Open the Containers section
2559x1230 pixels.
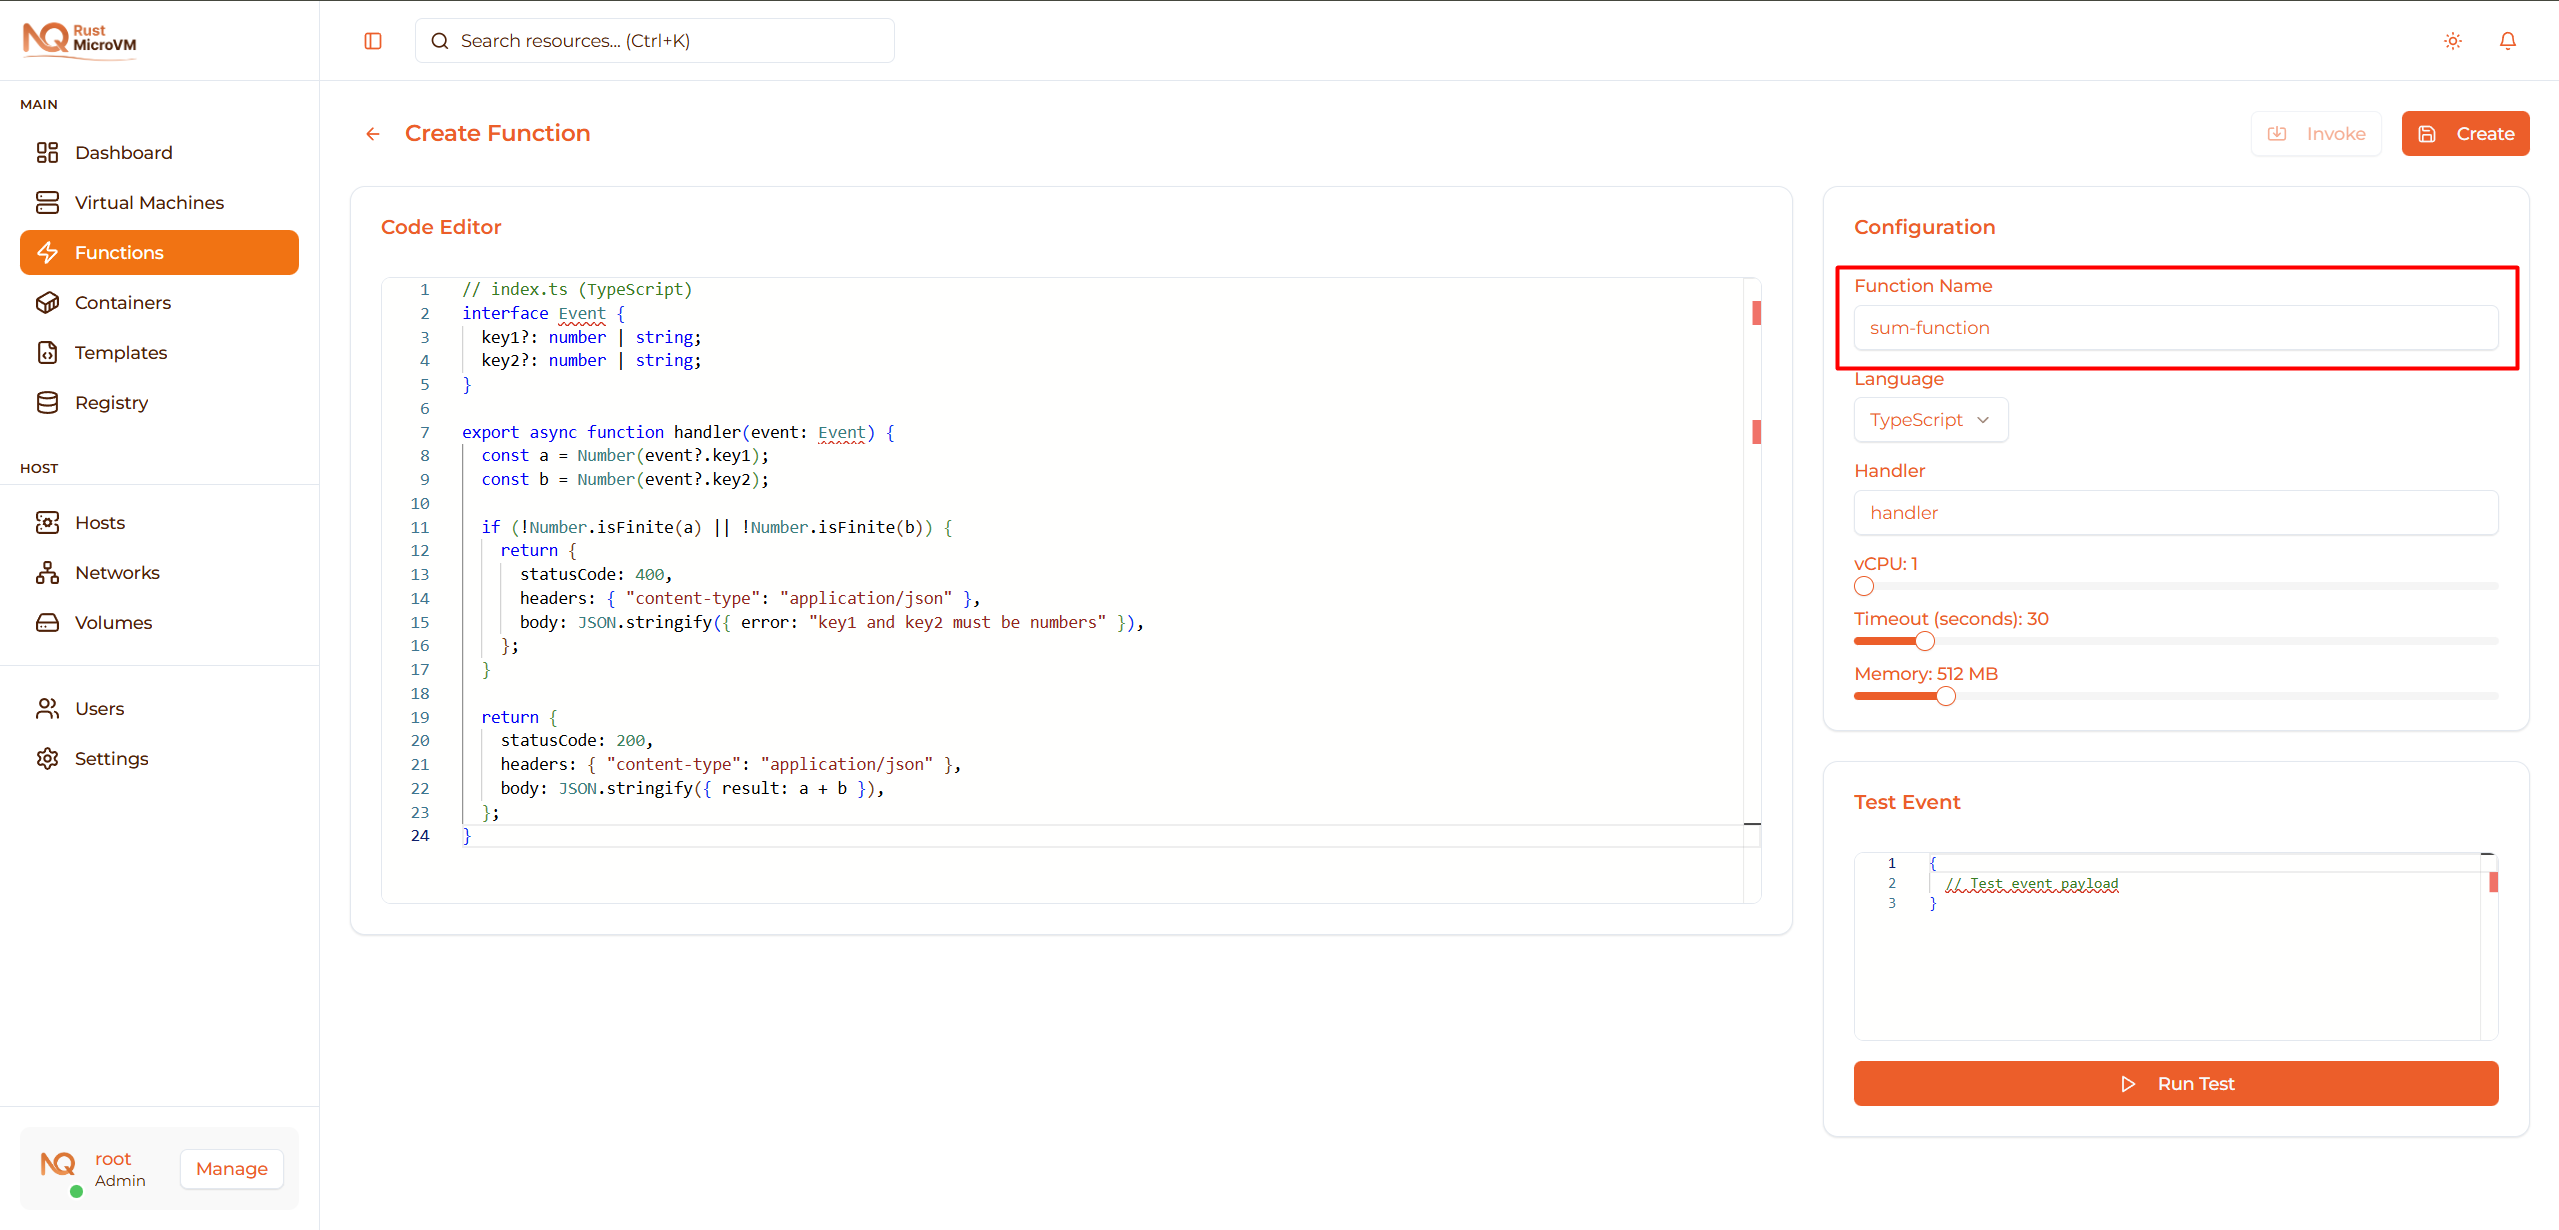[122, 302]
